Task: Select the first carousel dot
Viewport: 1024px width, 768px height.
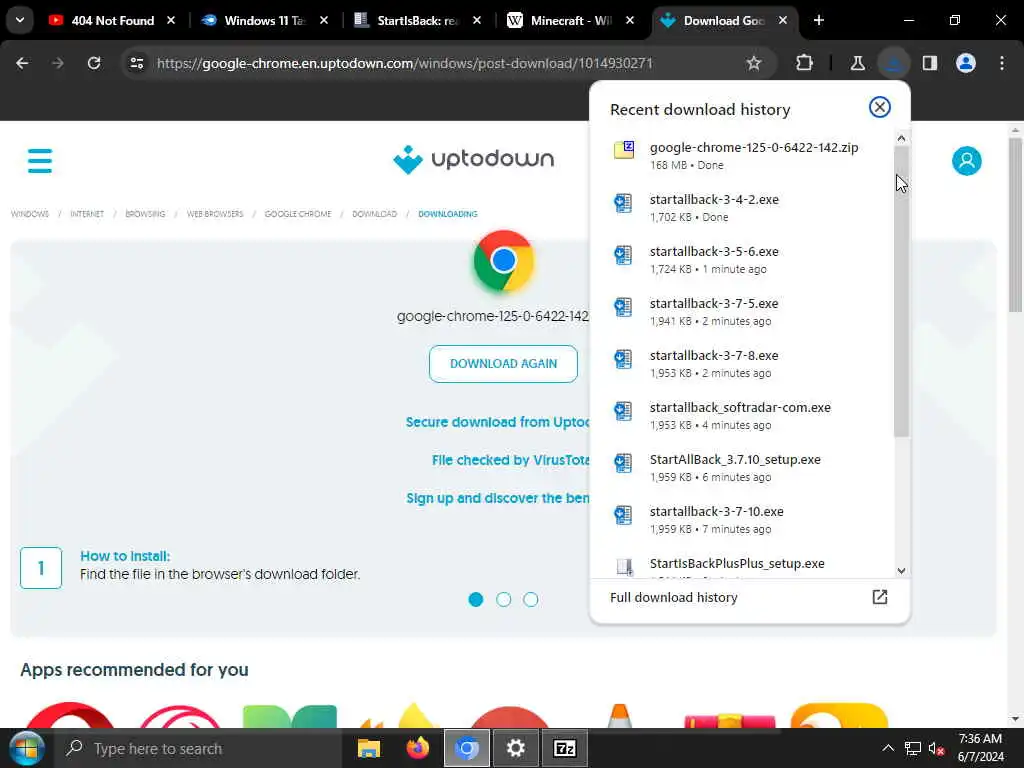Action: point(475,600)
